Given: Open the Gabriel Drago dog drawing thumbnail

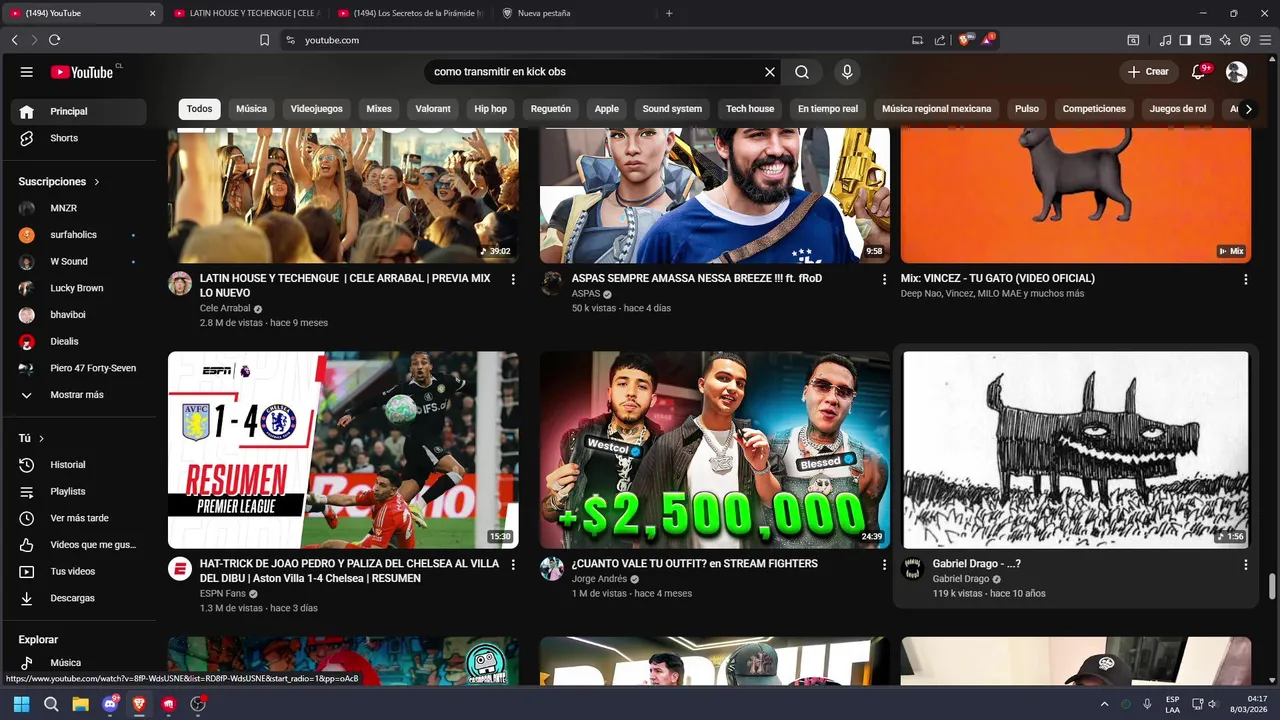Looking at the screenshot, I should pos(1076,449).
